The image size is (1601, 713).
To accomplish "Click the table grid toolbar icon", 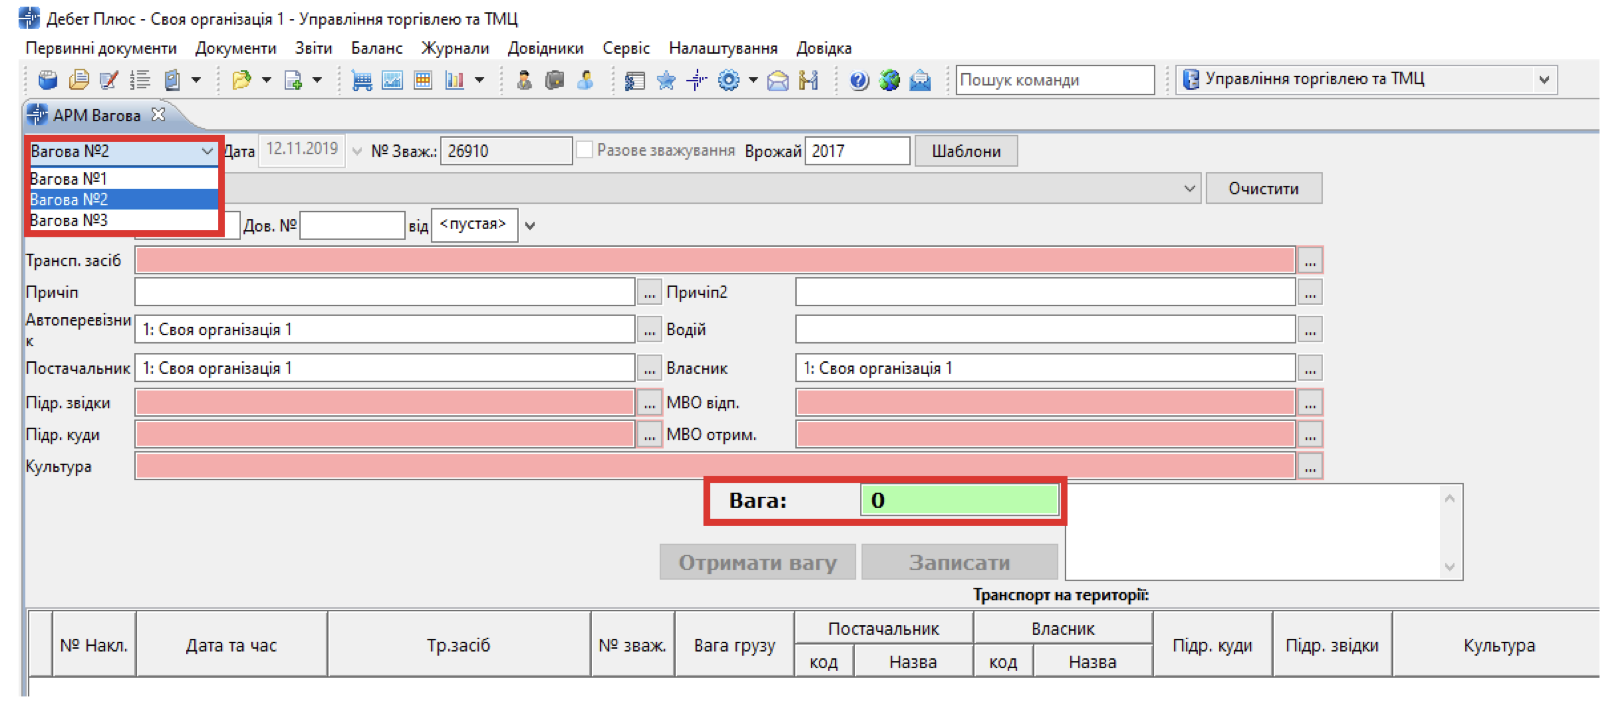I will pyautogui.click(x=423, y=81).
